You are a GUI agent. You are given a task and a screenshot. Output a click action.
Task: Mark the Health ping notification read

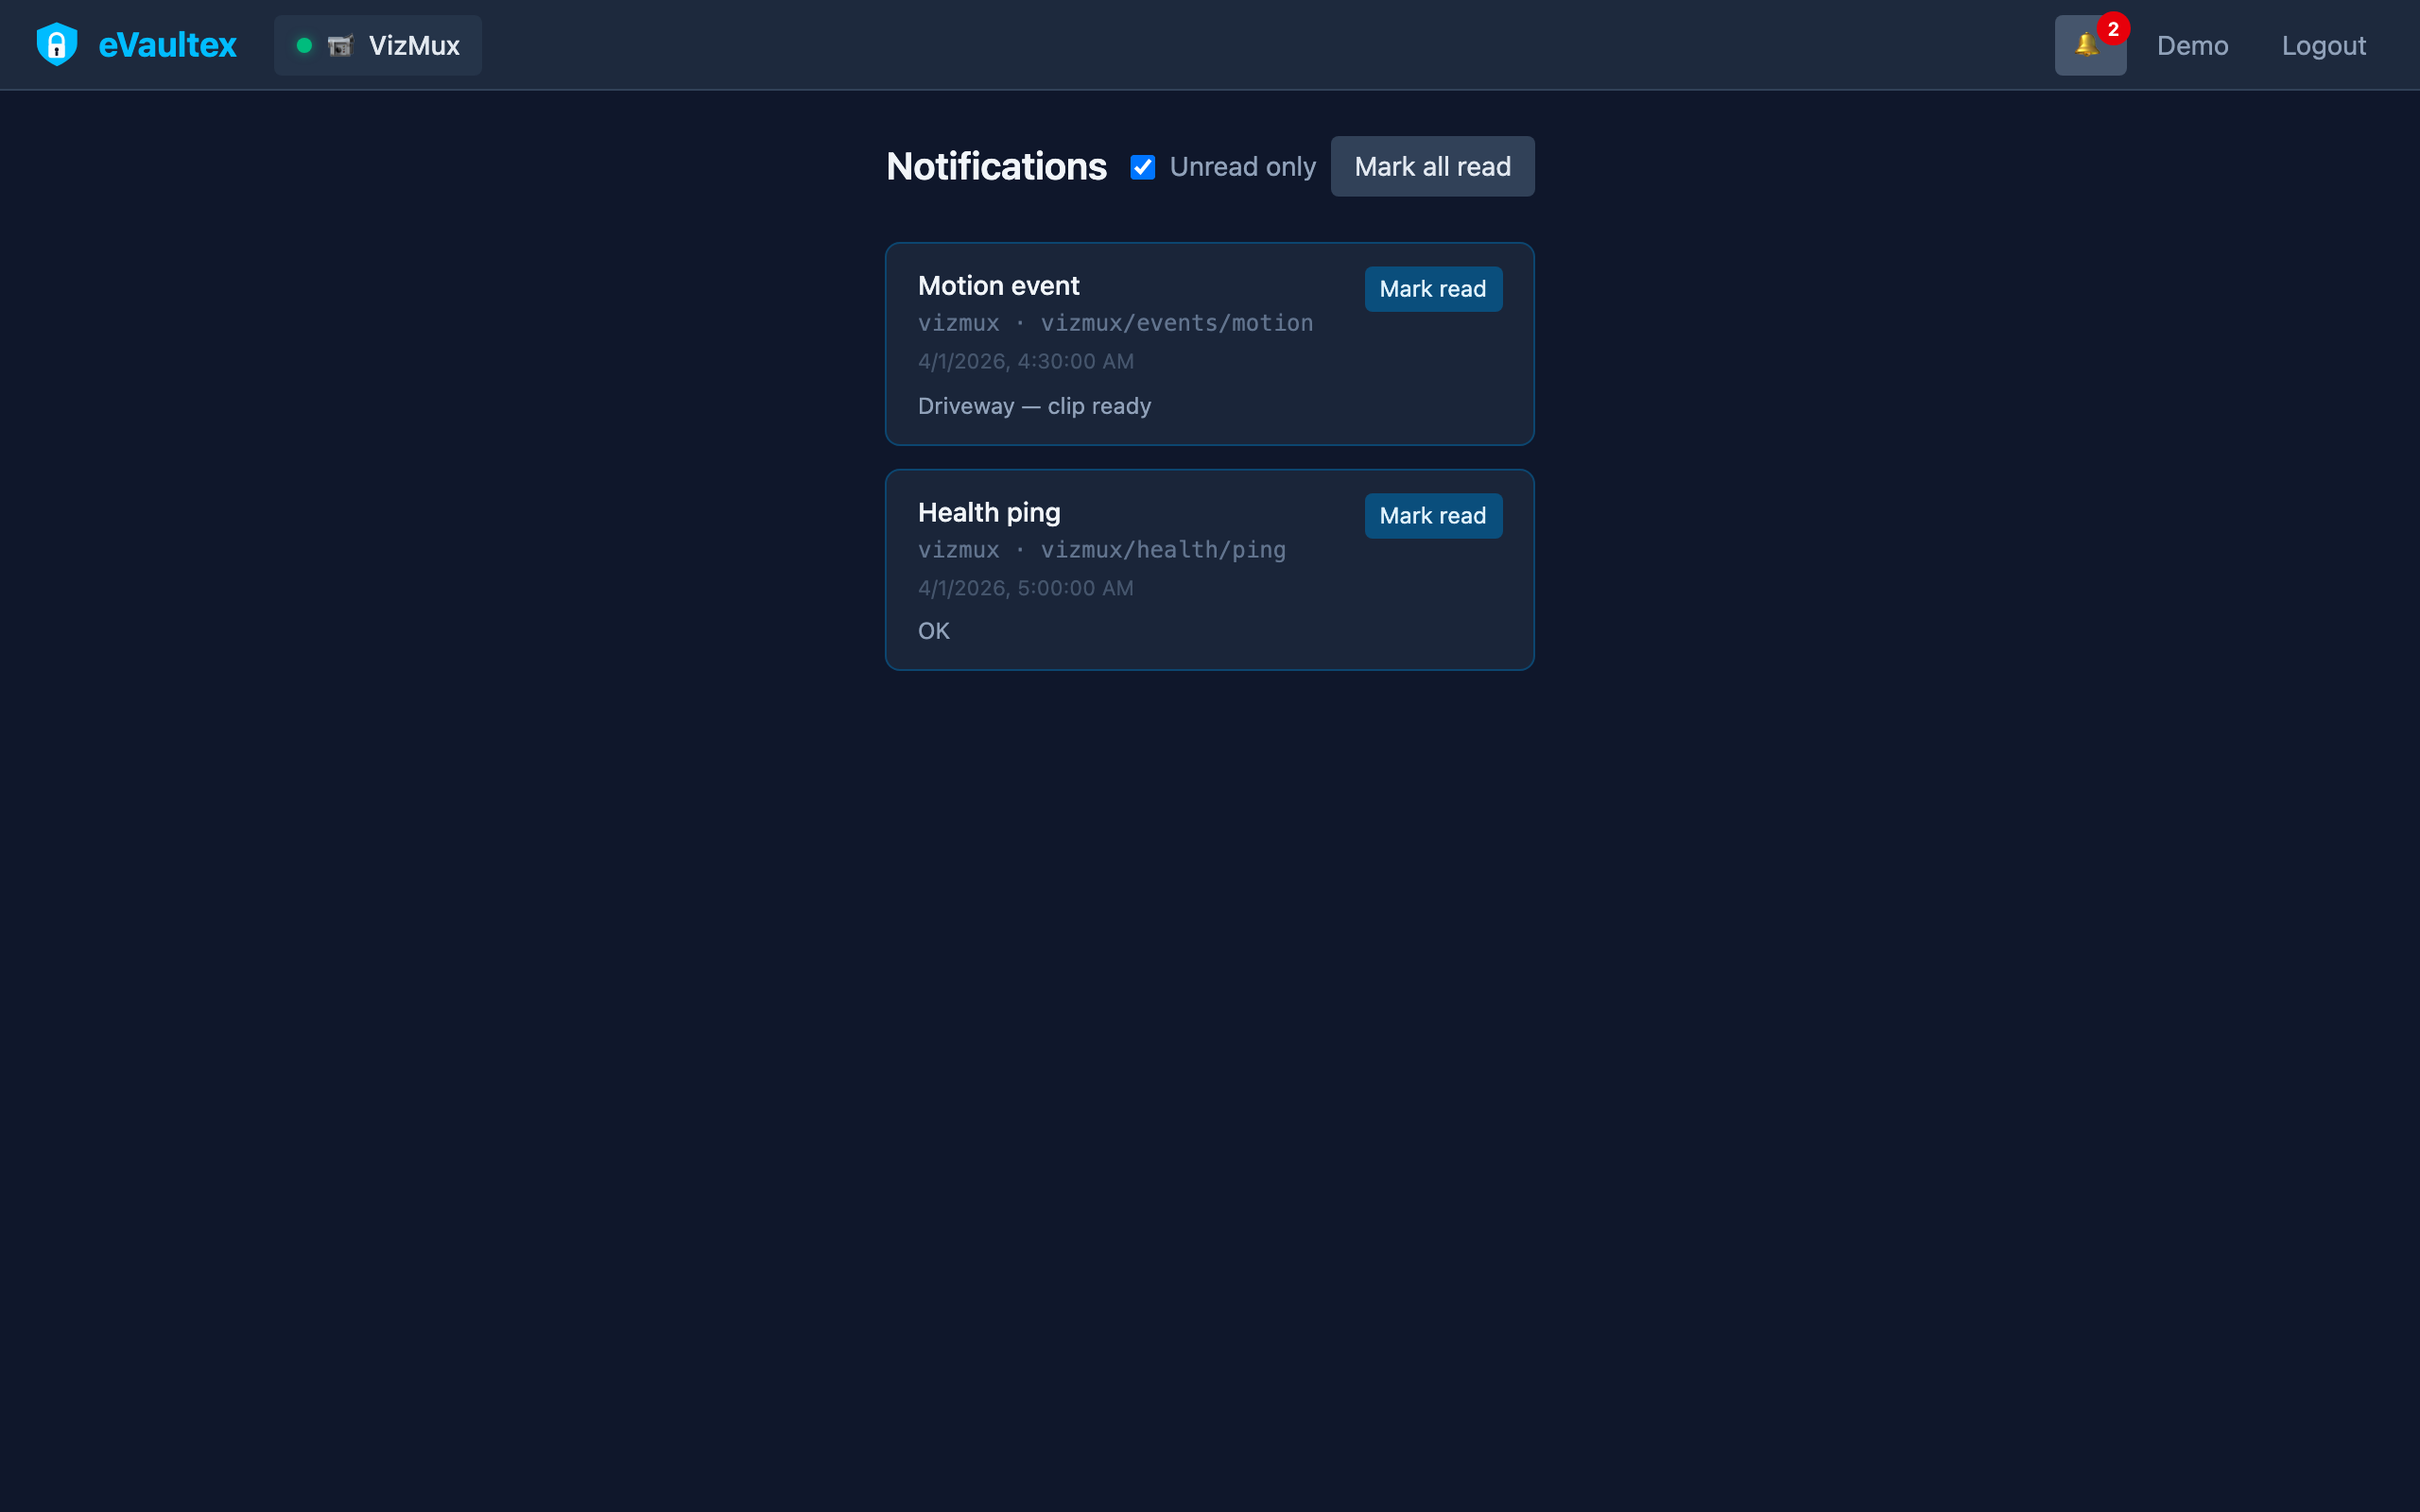1432,516
